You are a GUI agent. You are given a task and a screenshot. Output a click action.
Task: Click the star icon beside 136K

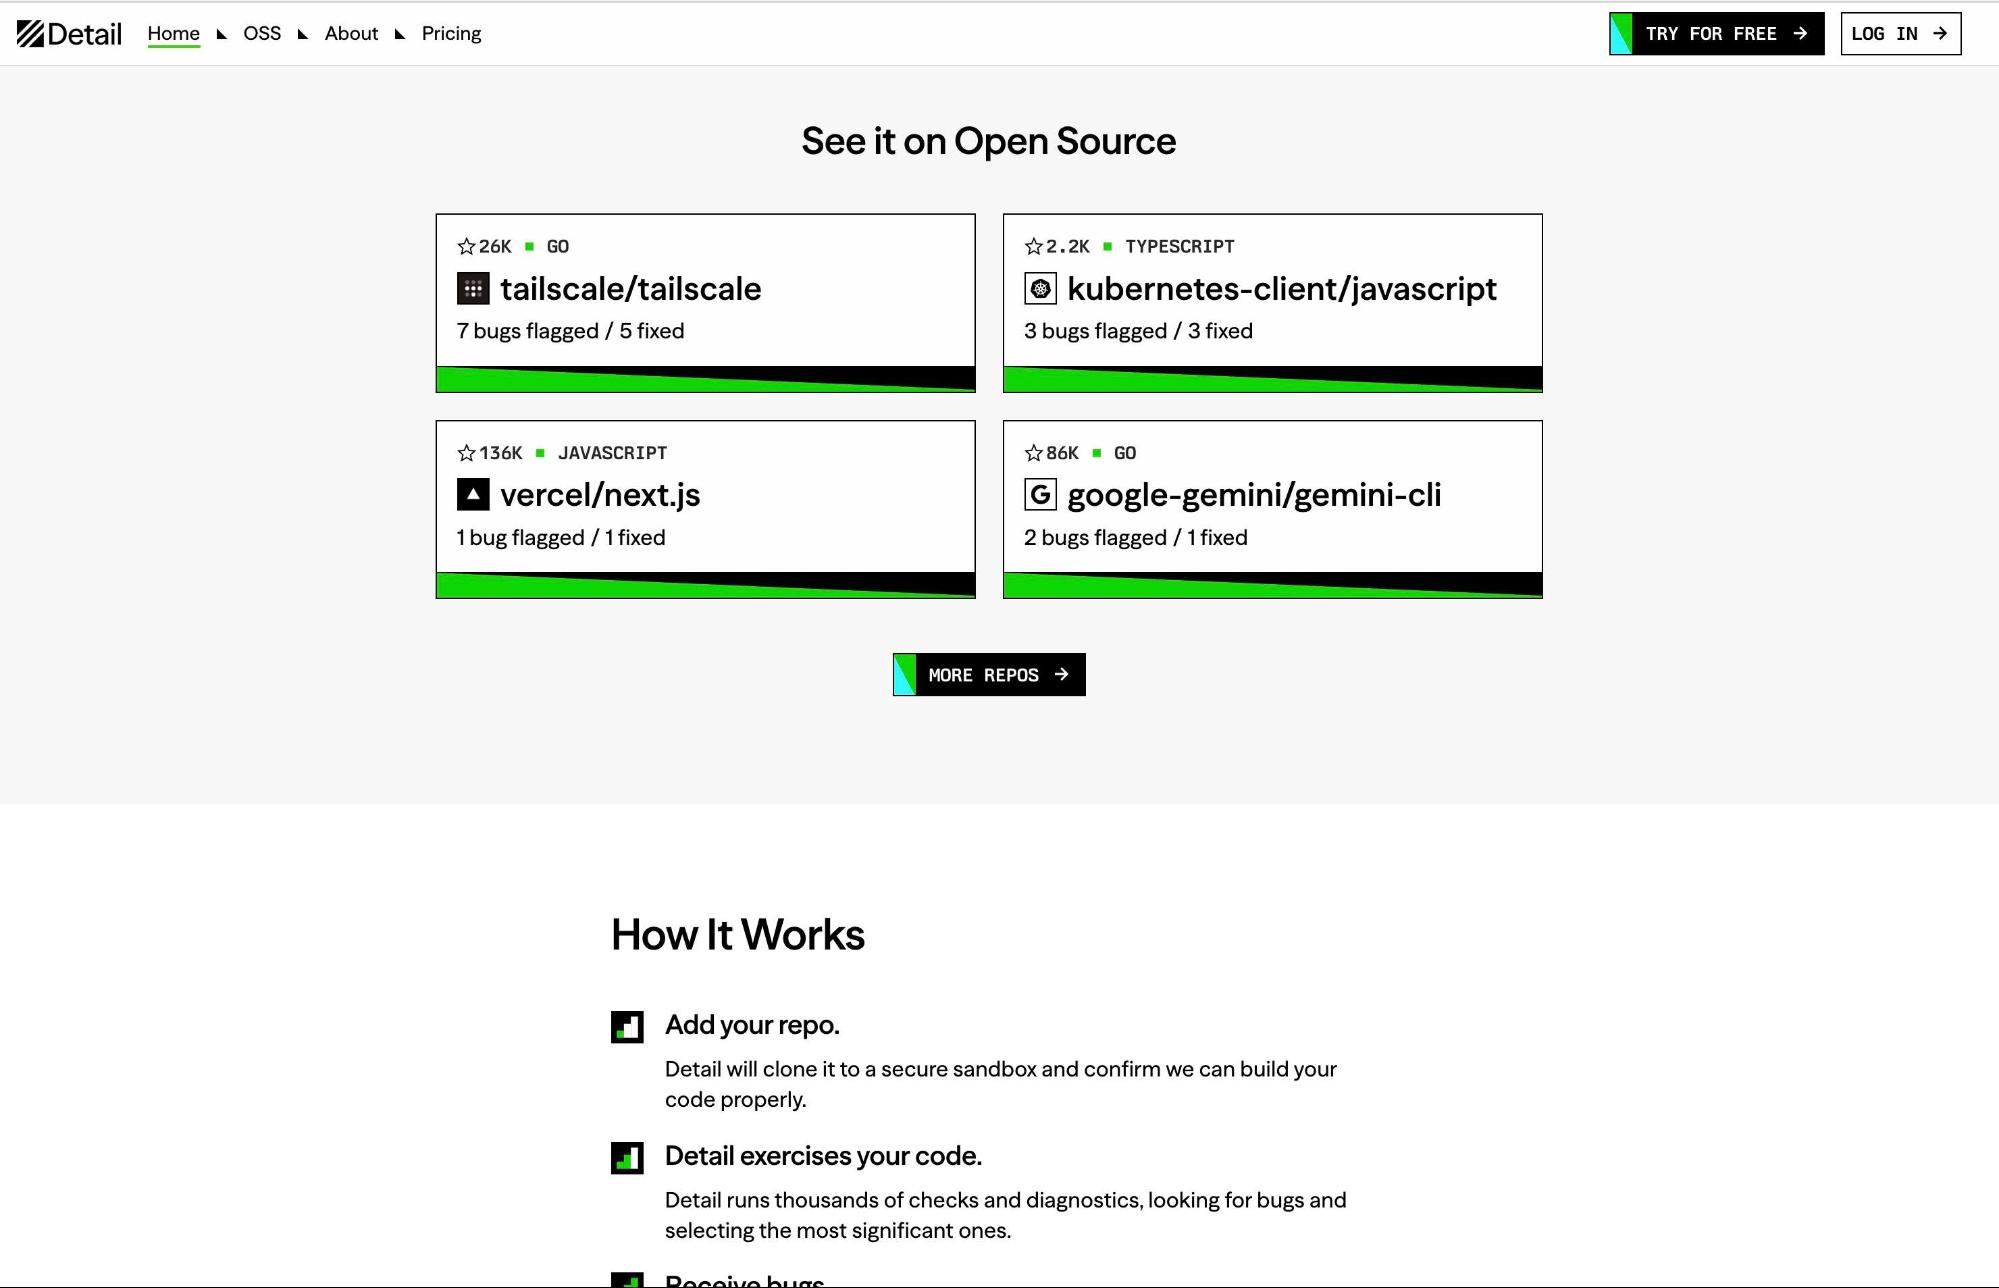tap(466, 453)
